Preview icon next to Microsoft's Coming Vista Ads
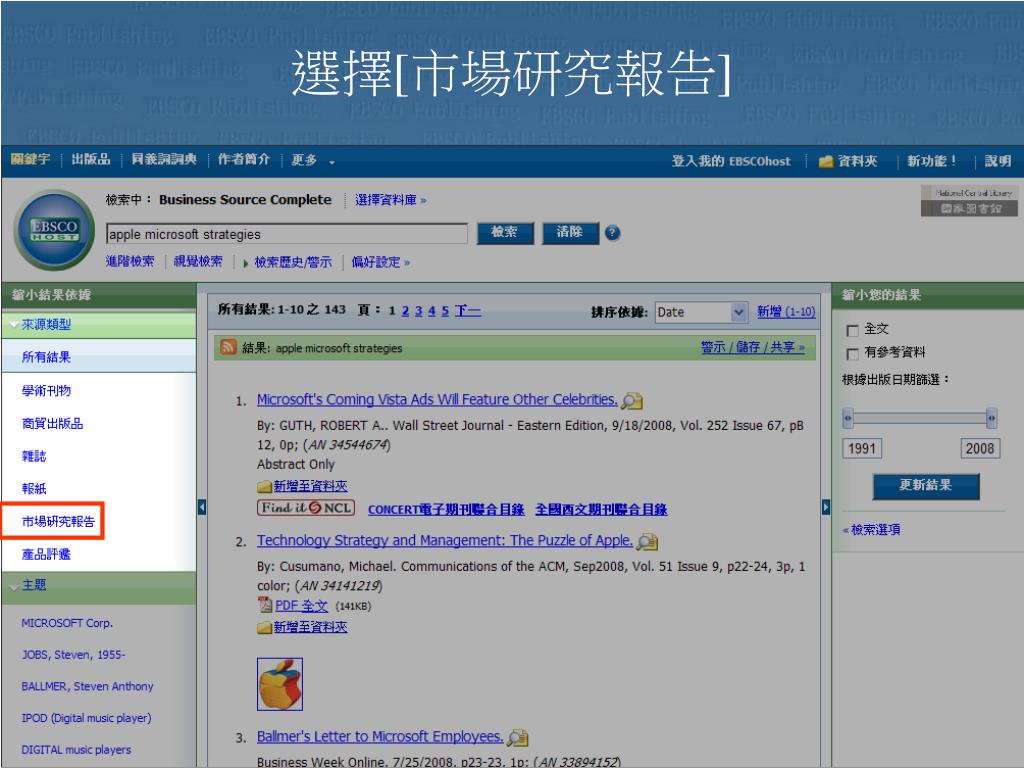This screenshot has width=1024, height=768. point(632,400)
